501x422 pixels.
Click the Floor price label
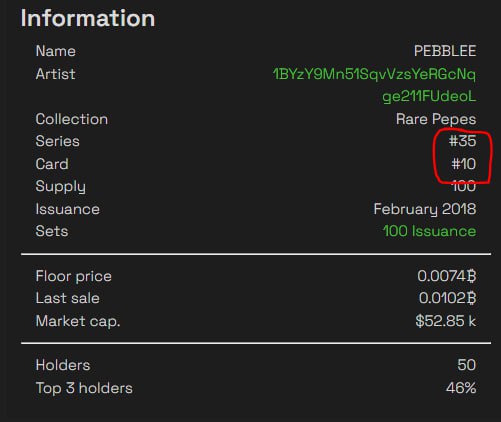click(73, 276)
